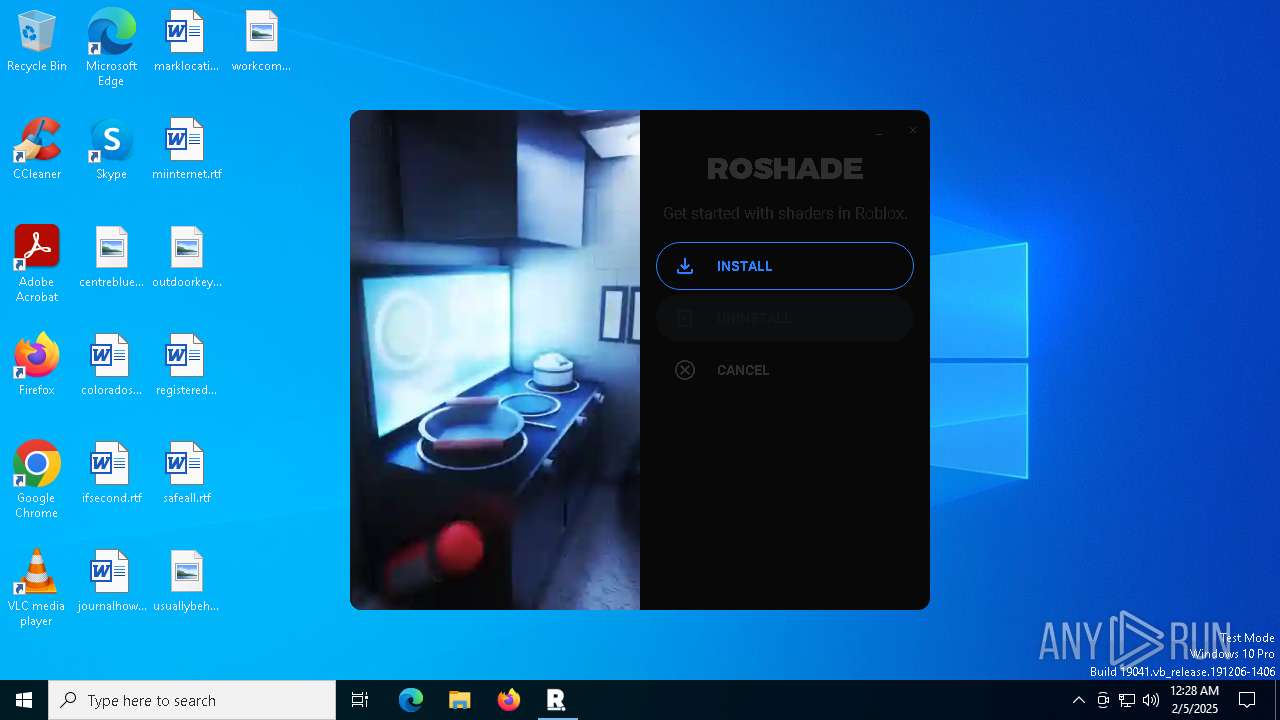
Task: Select the Firefox desktop shortcut
Action: point(37,366)
